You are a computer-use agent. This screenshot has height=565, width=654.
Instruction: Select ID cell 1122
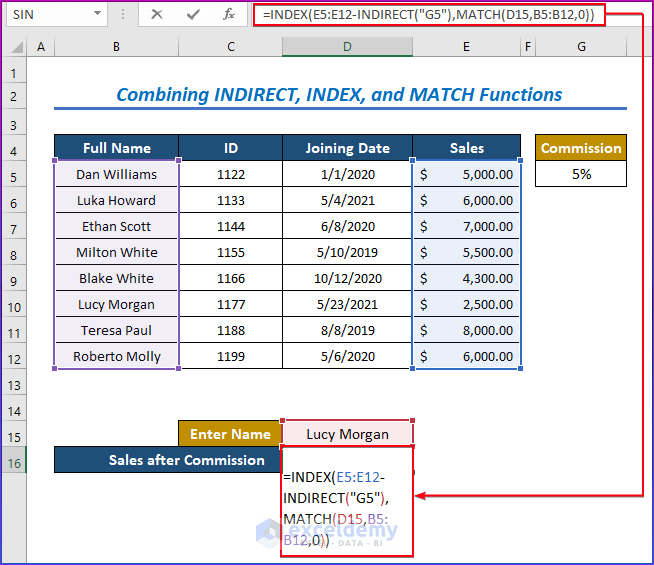tap(231, 174)
